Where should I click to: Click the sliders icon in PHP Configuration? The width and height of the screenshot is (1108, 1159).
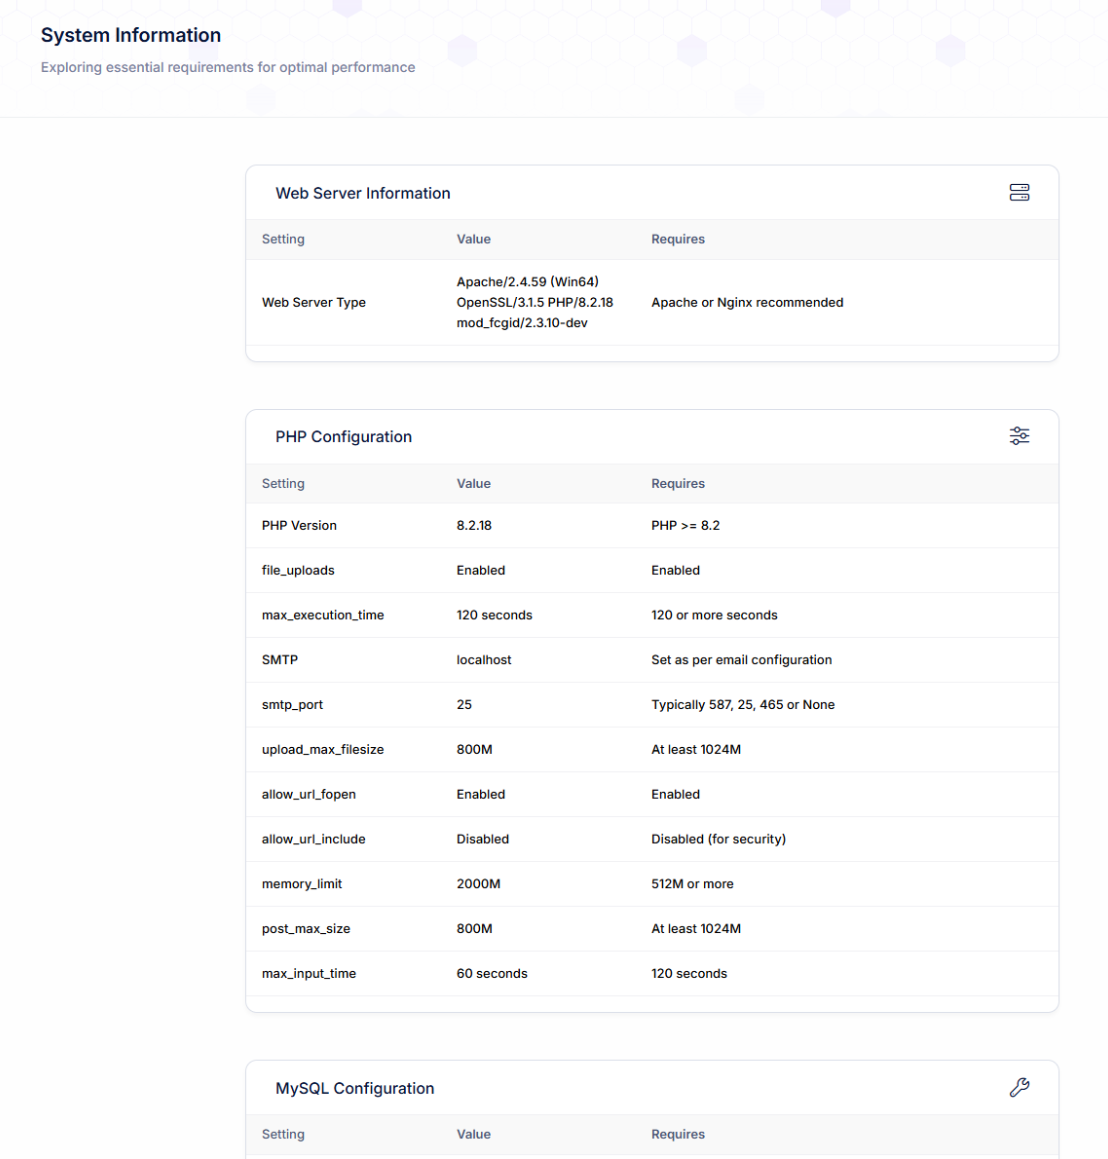(1019, 436)
